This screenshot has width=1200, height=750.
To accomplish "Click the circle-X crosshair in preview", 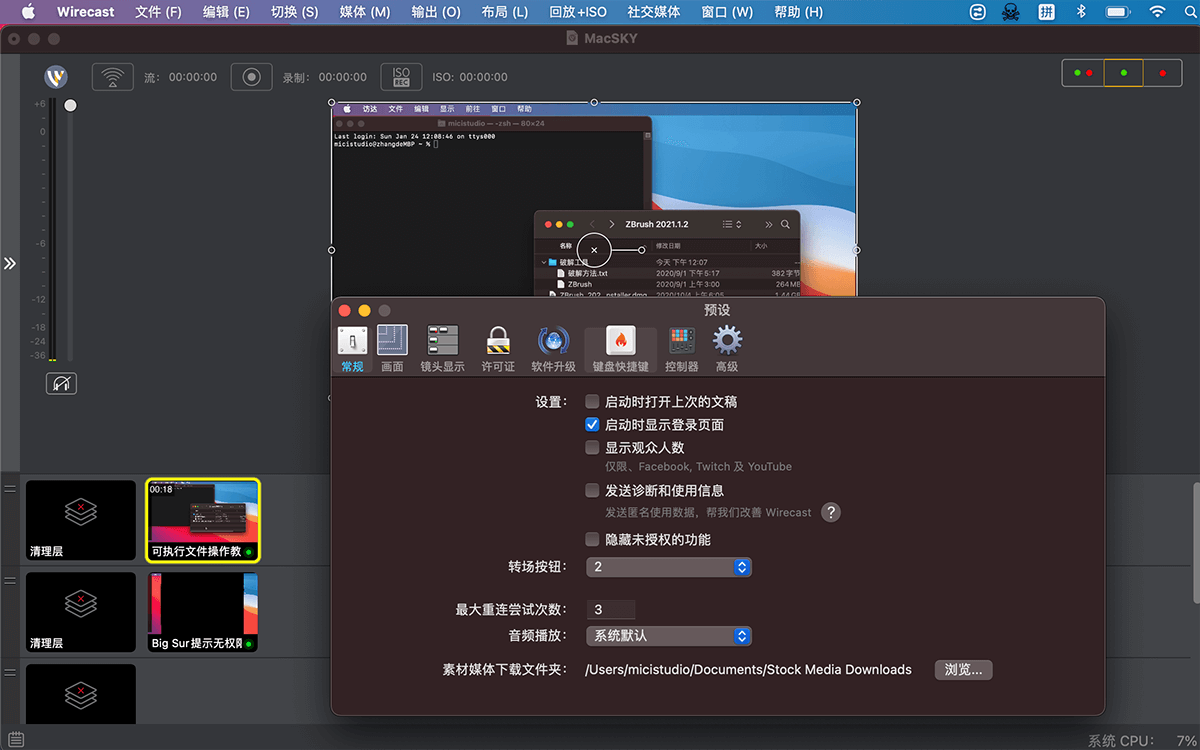I will 594,249.
